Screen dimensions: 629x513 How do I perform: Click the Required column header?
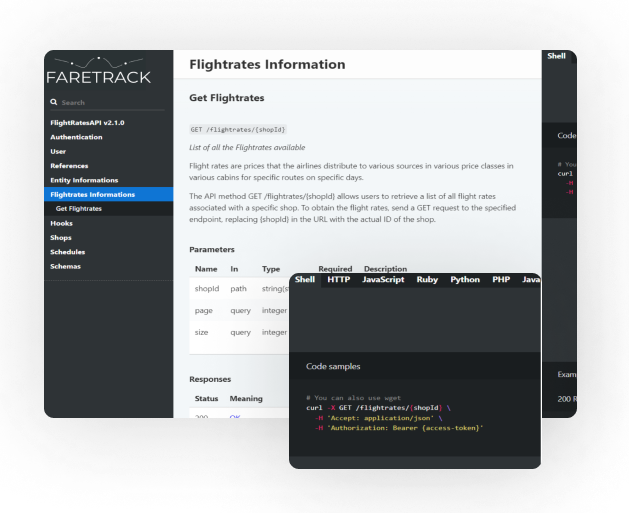[335, 269]
